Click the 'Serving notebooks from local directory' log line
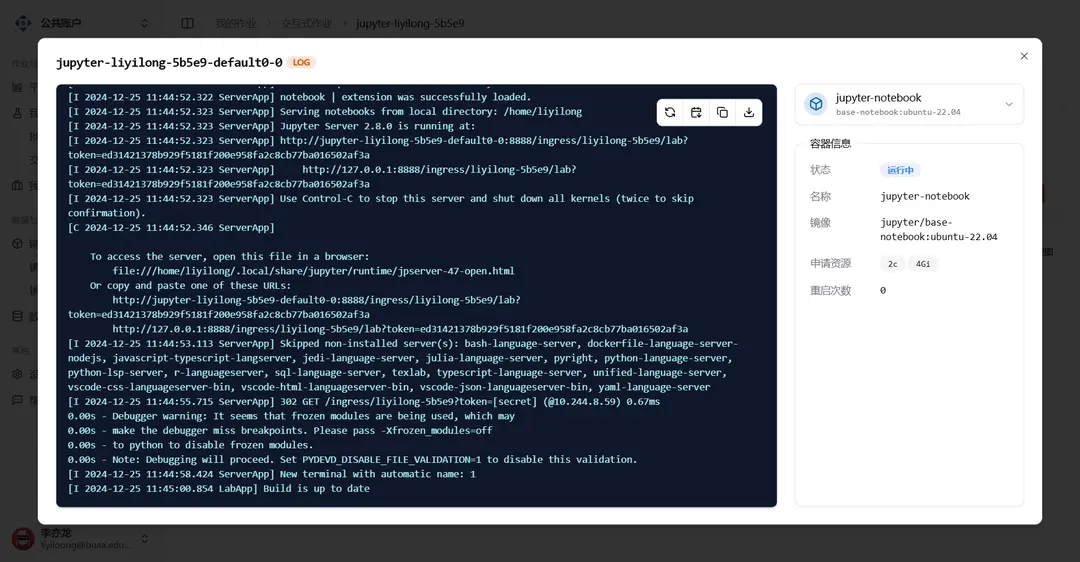The width and height of the screenshot is (1080, 562). [x=324, y=112]
